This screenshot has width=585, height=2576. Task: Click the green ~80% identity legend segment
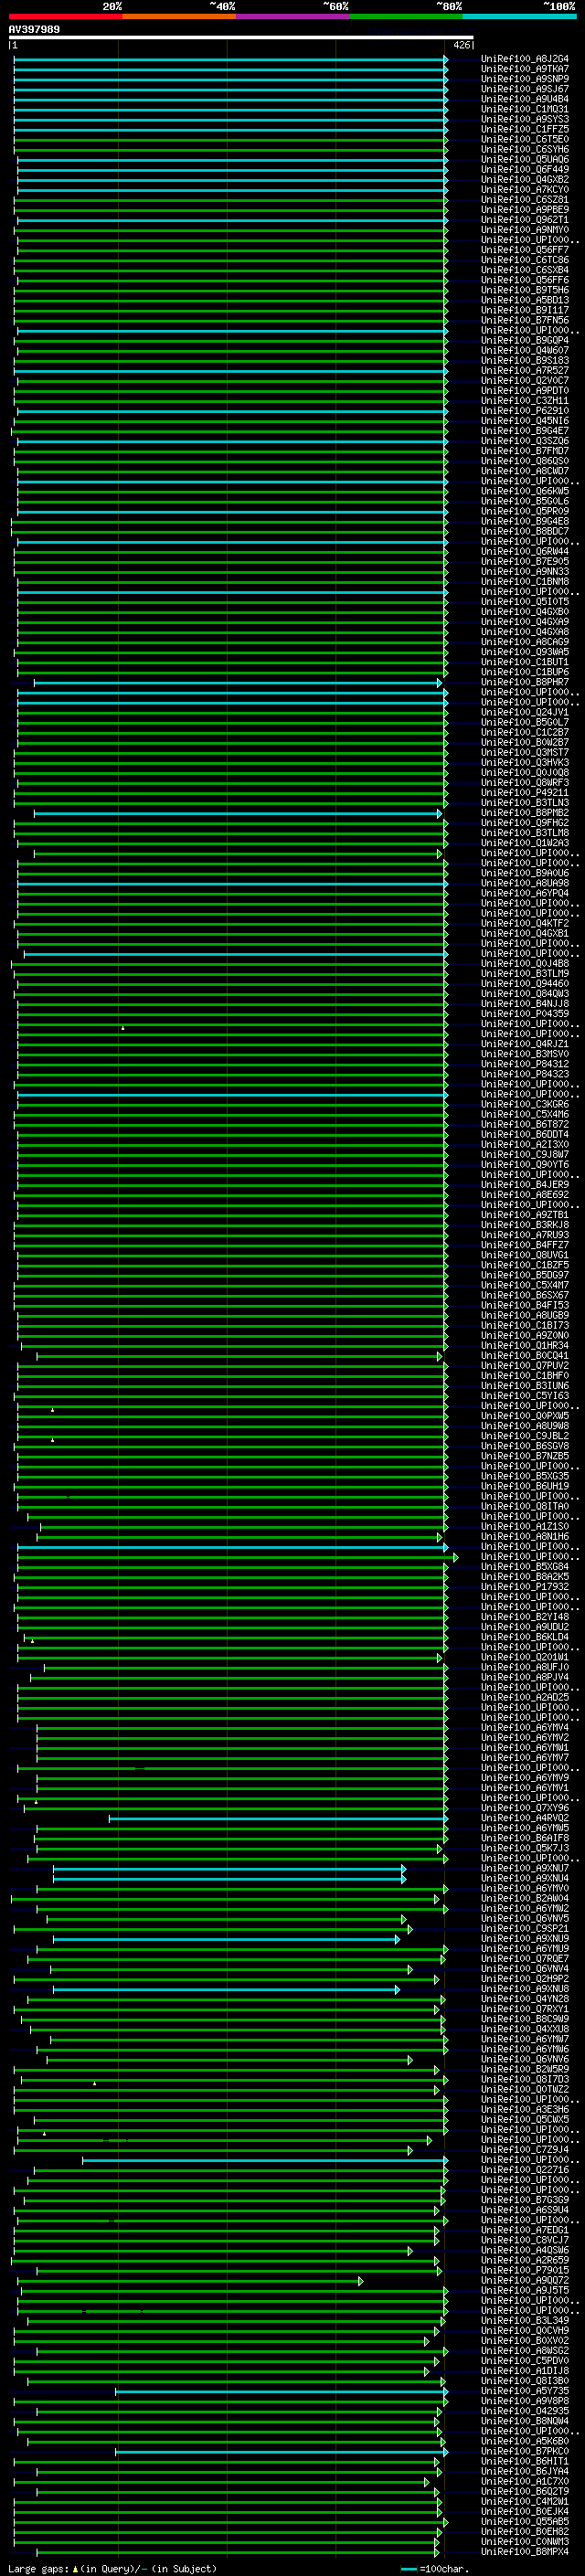coord(405,16)
